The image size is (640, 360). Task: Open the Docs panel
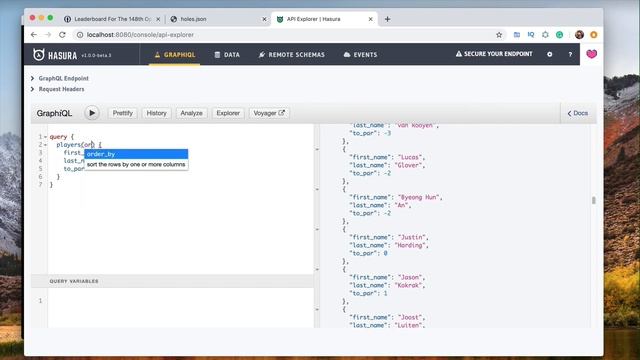[578, 113]
